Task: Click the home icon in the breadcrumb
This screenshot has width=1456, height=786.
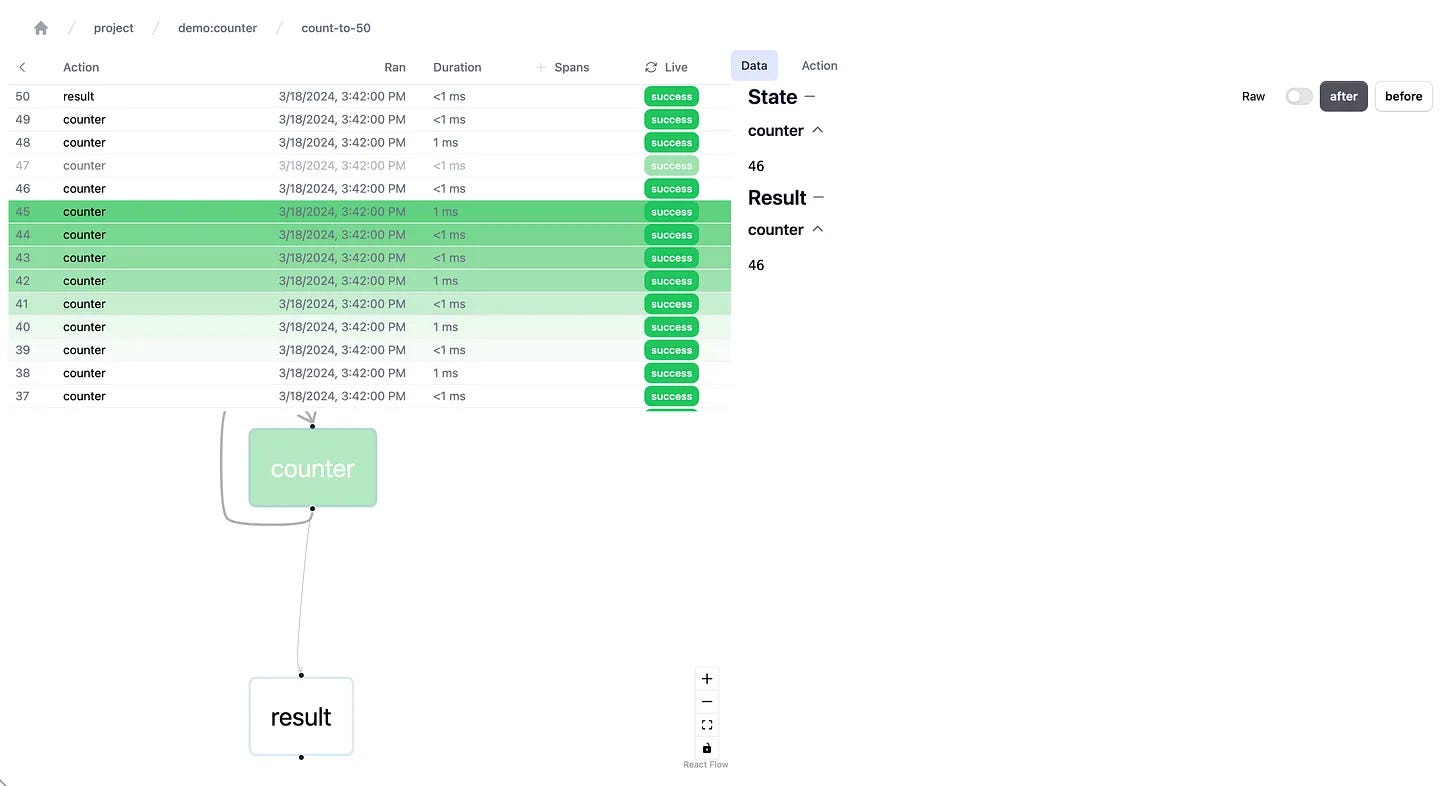Action: pos(40,28)
